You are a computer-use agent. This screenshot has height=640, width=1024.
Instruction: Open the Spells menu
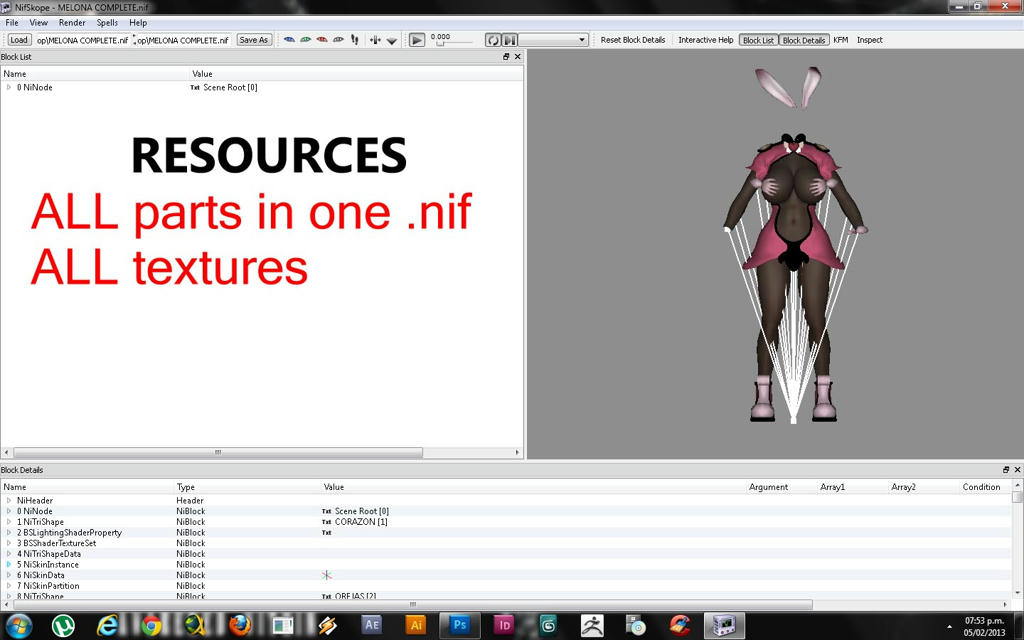(x=107, y=22)
